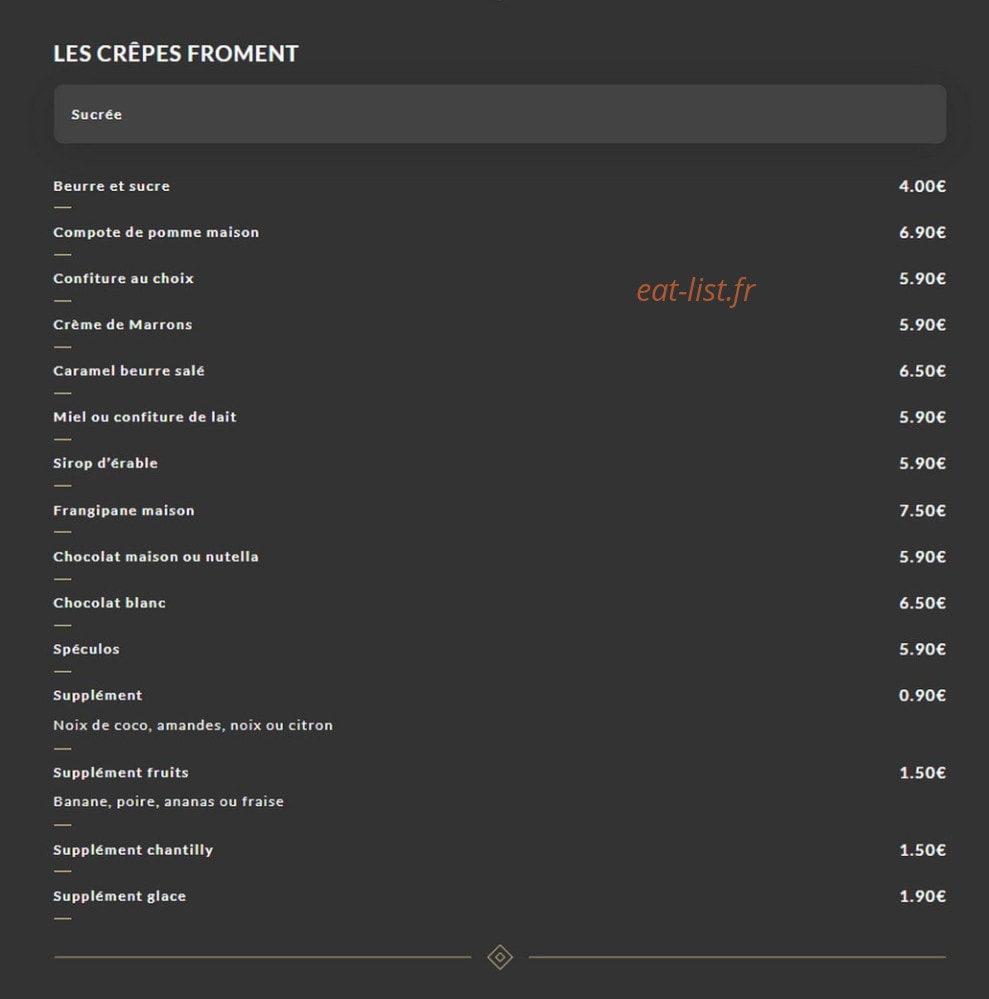
Task: Select the Chocolat blanc crêpe
Action: click(x=110, y=603)
